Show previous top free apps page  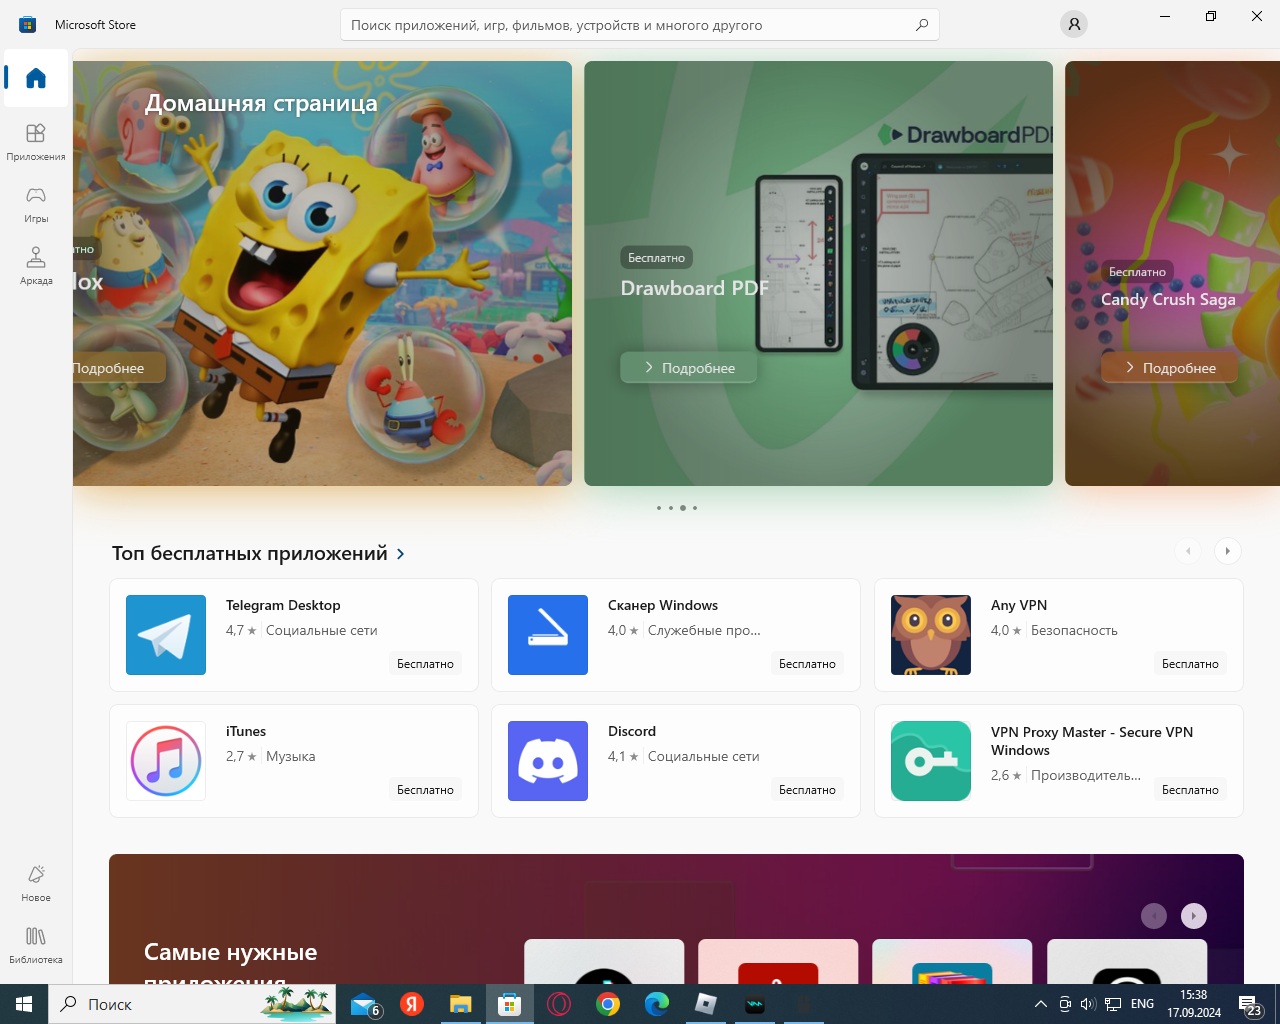[1188, 551]
